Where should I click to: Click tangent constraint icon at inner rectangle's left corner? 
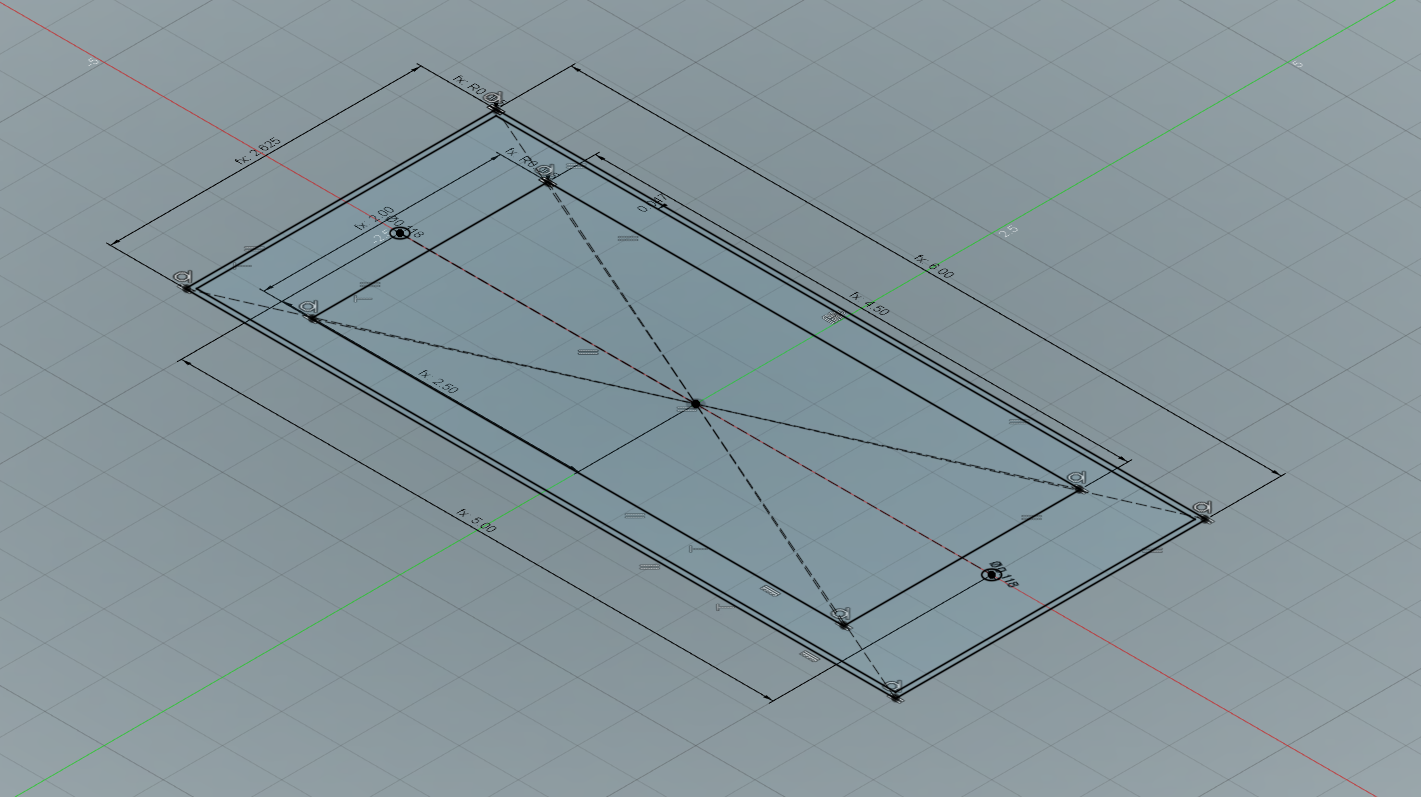pos(308,306)
